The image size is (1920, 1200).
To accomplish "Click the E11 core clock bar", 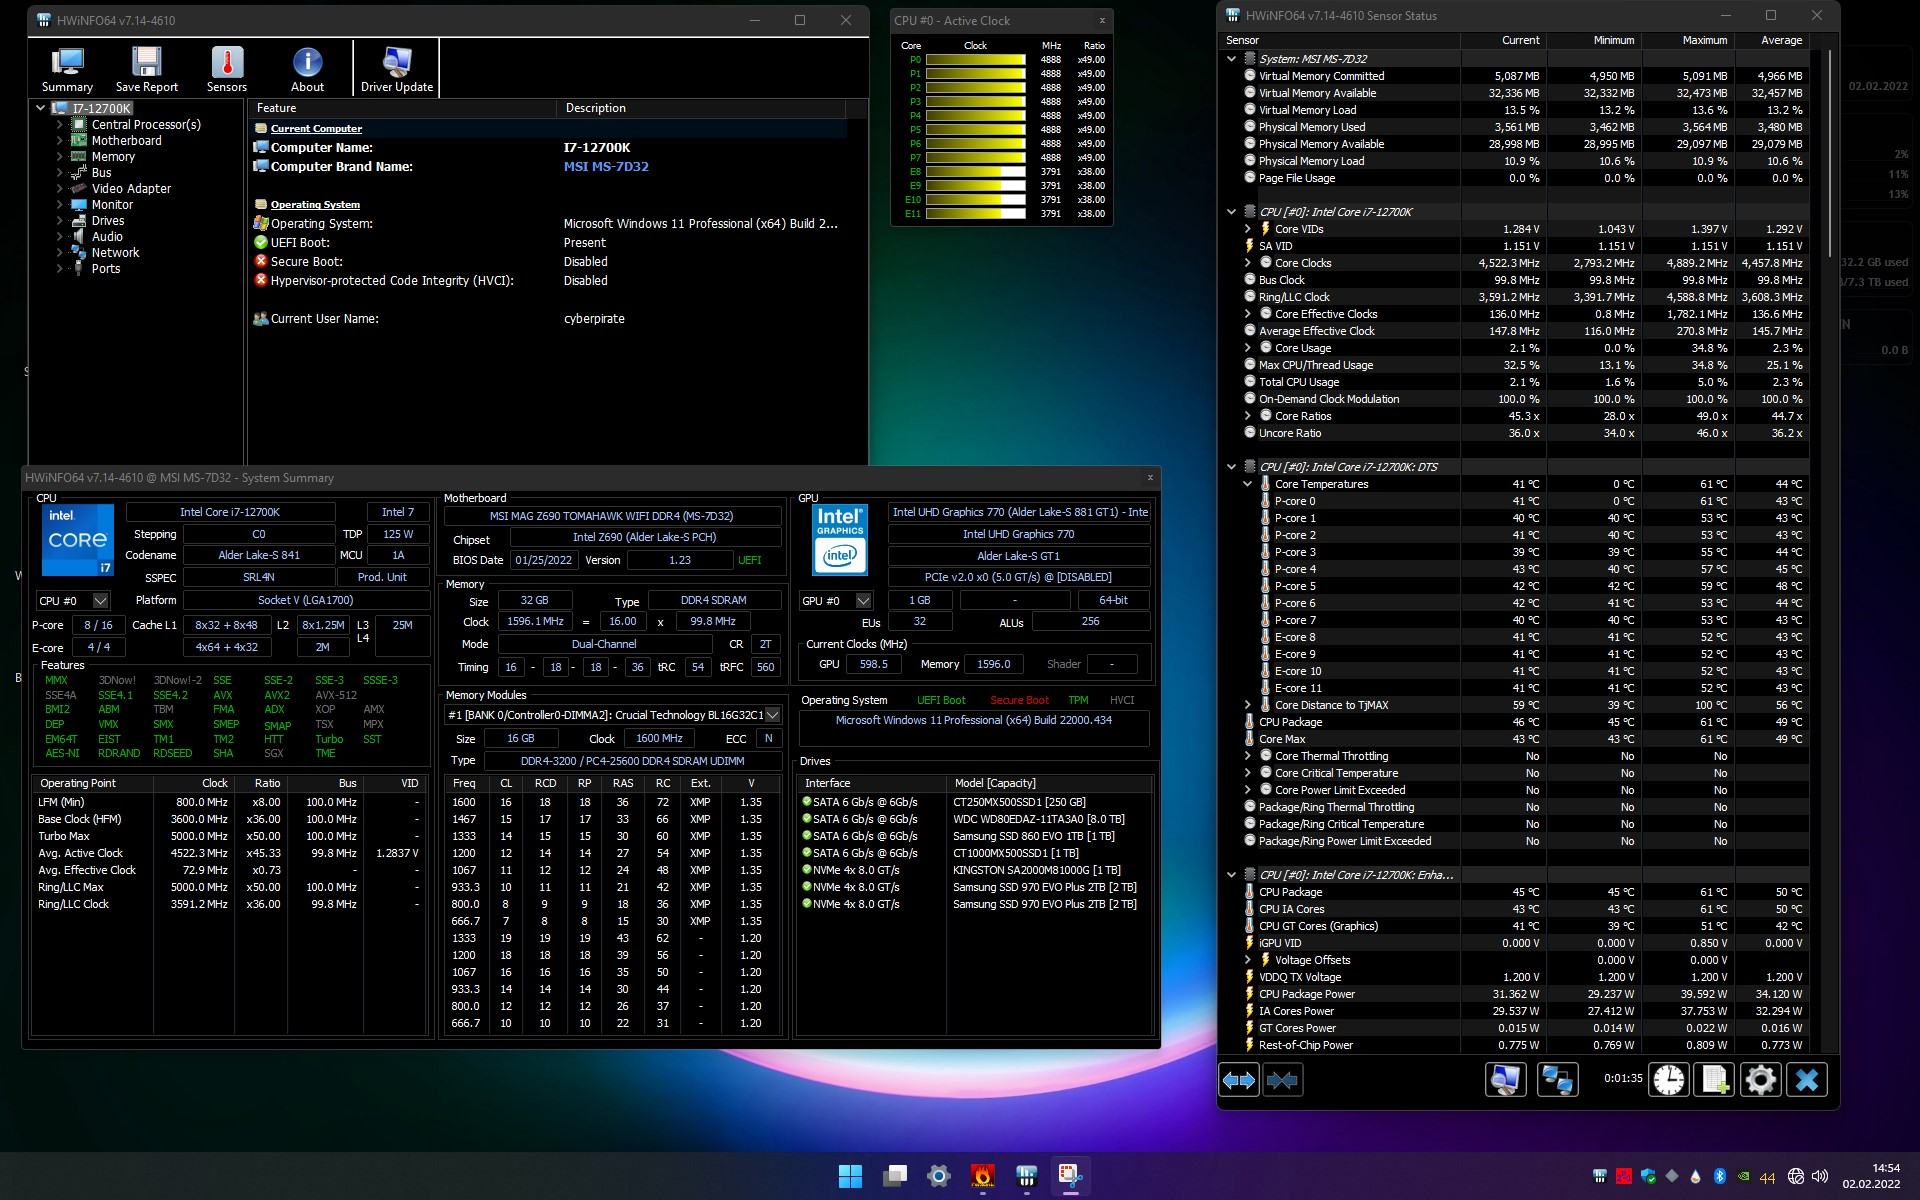I will click(x=976, y=214).
